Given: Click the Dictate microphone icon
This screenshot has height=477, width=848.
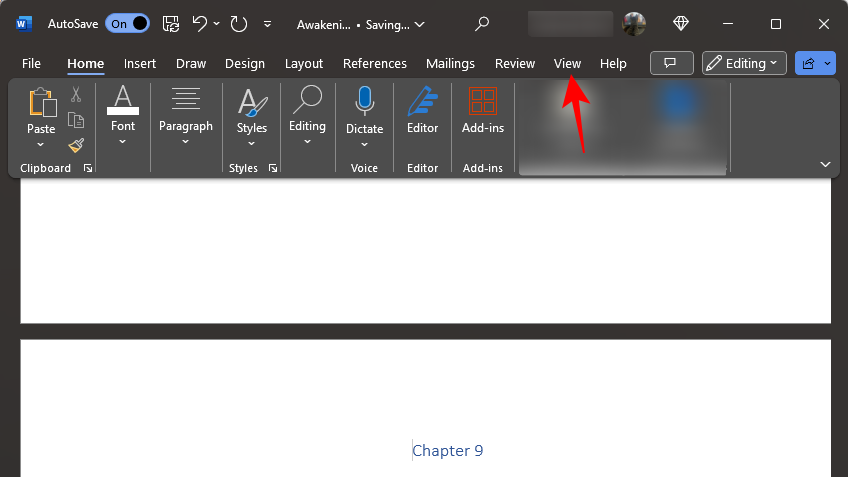Looking at the screenshot, I should click(x=365, y=101).
